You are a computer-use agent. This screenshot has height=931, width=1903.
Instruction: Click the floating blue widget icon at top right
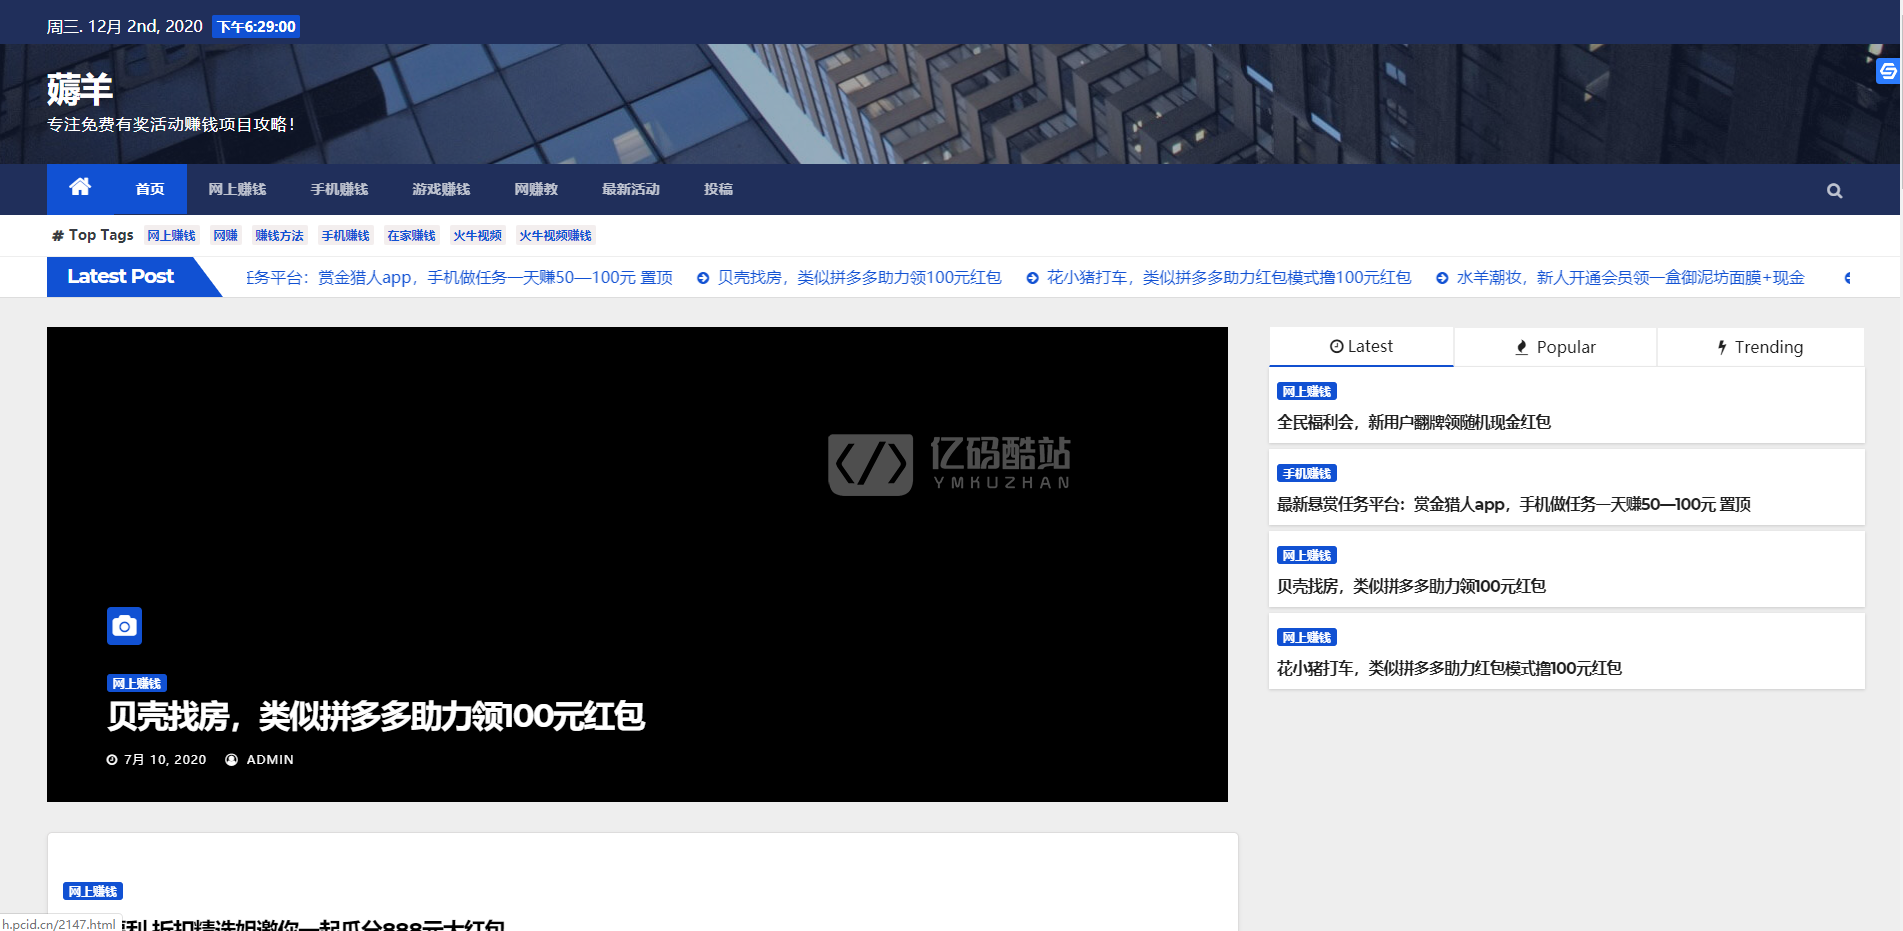pyautogui.click(x=1887, y=71)
